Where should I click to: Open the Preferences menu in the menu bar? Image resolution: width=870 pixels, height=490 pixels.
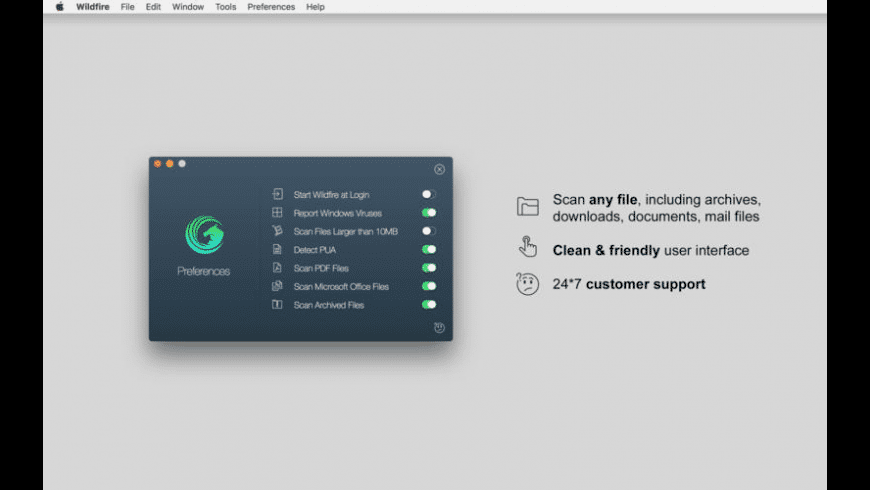tap(271, 7)
